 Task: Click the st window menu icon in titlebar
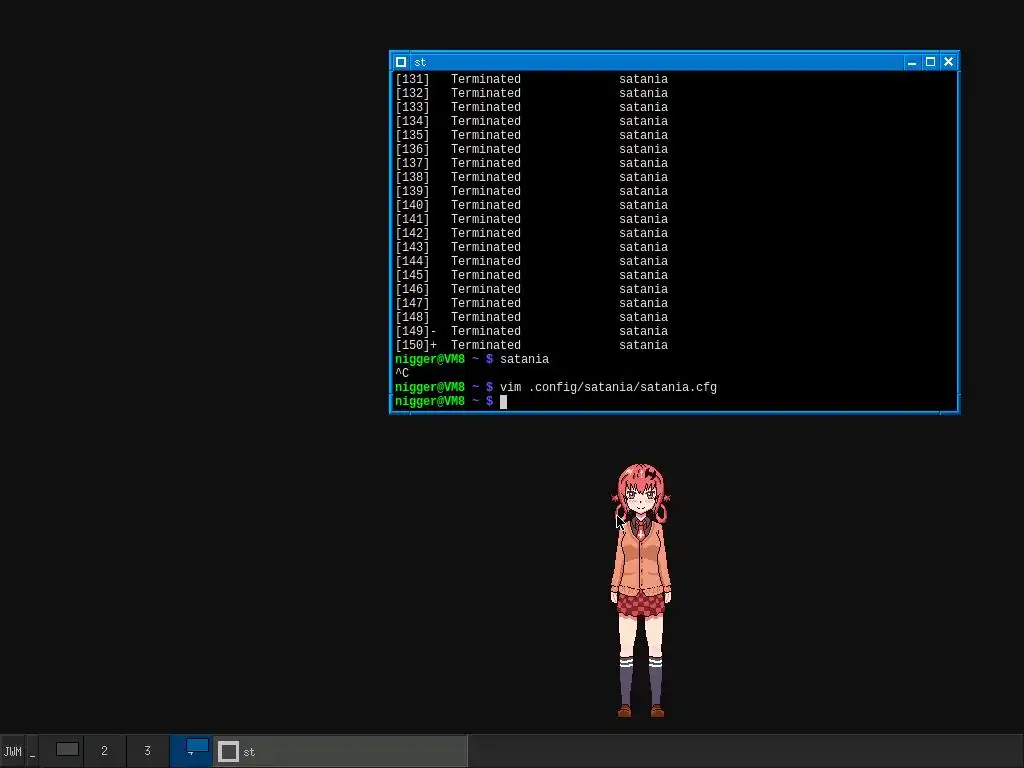click(x=401, y=62)
